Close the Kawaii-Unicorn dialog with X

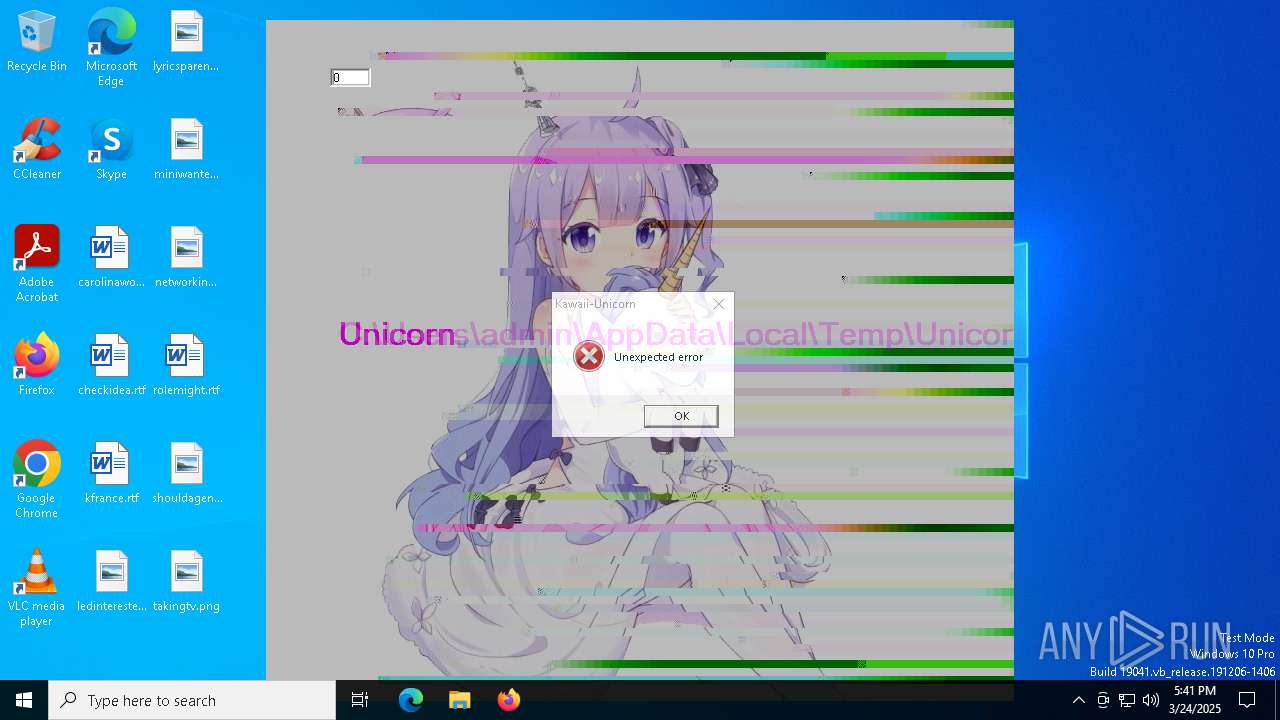click(718, 304)
